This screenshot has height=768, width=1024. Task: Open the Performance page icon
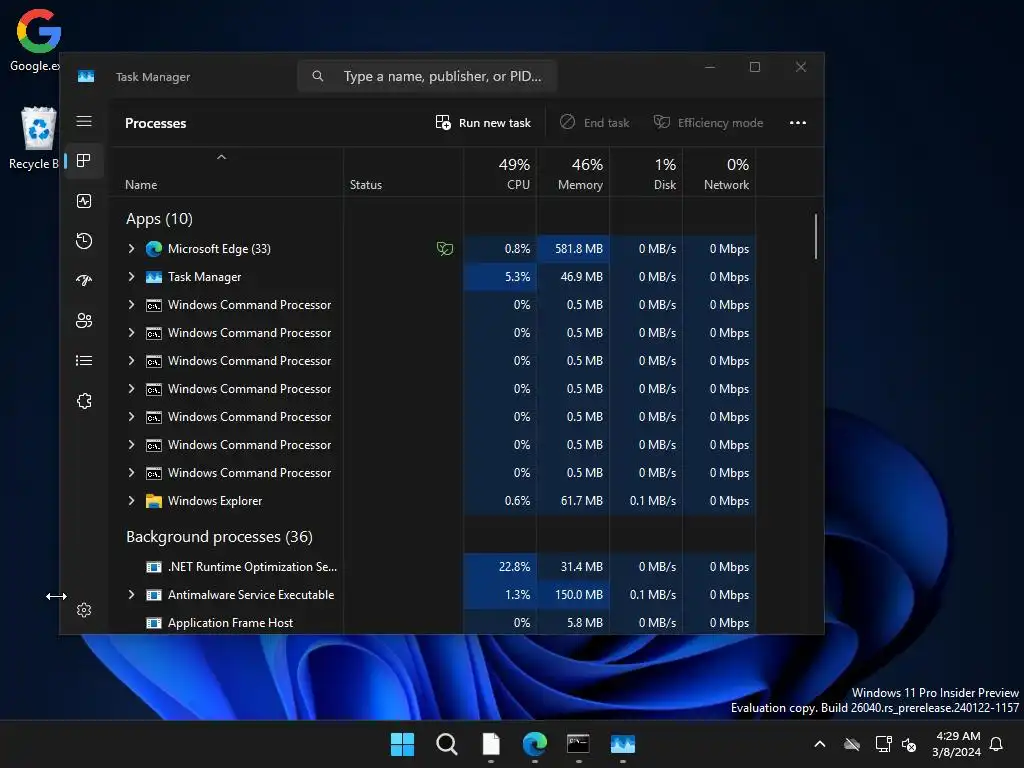84,201
